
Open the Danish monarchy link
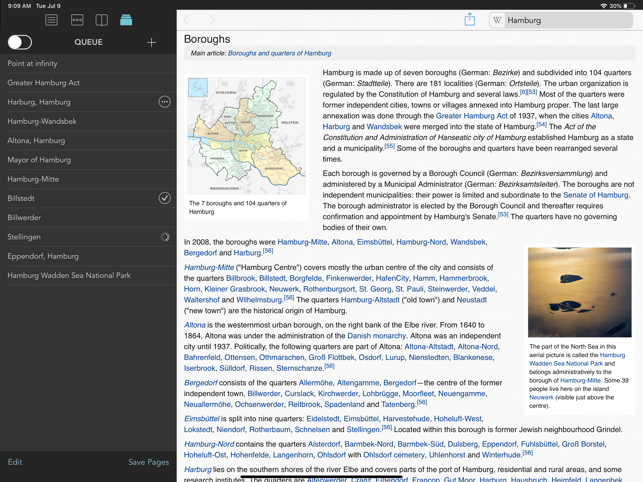click(376, 336)
